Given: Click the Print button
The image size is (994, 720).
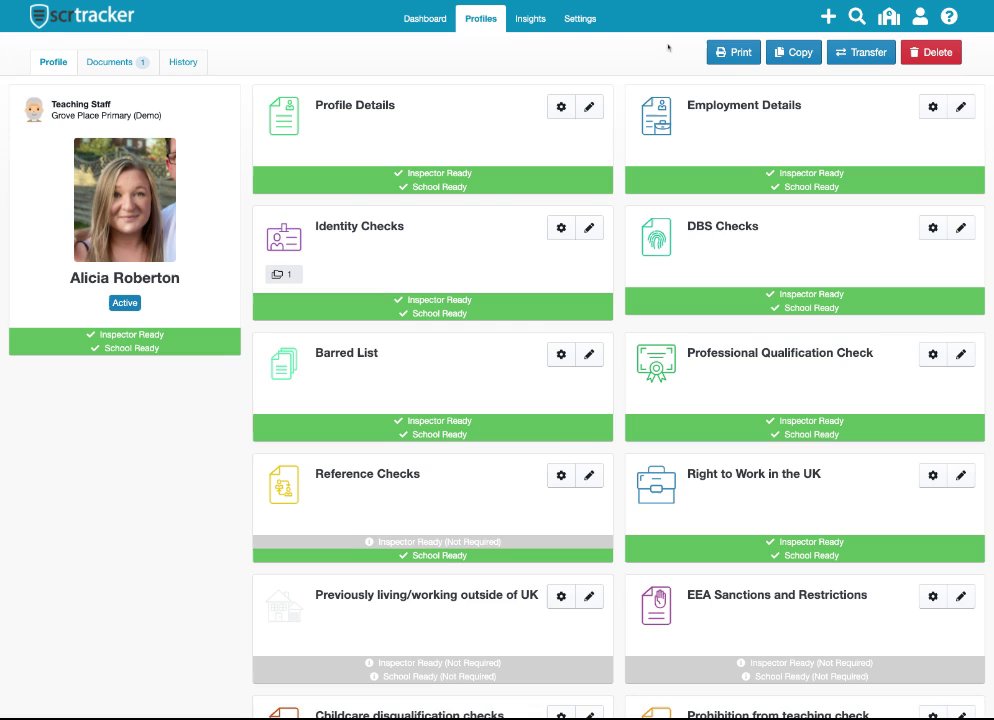Looking at the screenshot, I should [x=733, y=53].
